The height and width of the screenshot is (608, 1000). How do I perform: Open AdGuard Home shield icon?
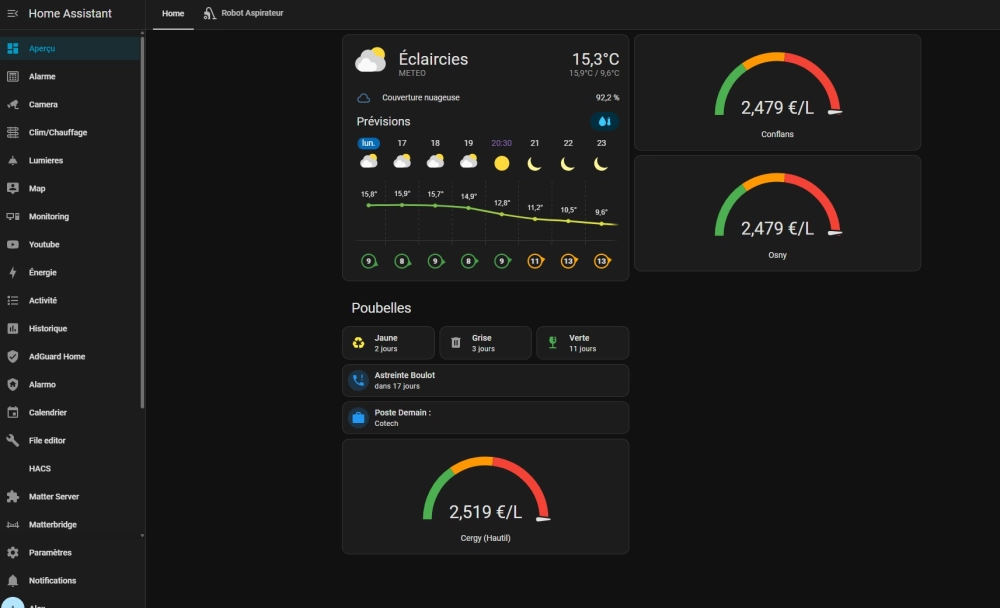[13, 357]
